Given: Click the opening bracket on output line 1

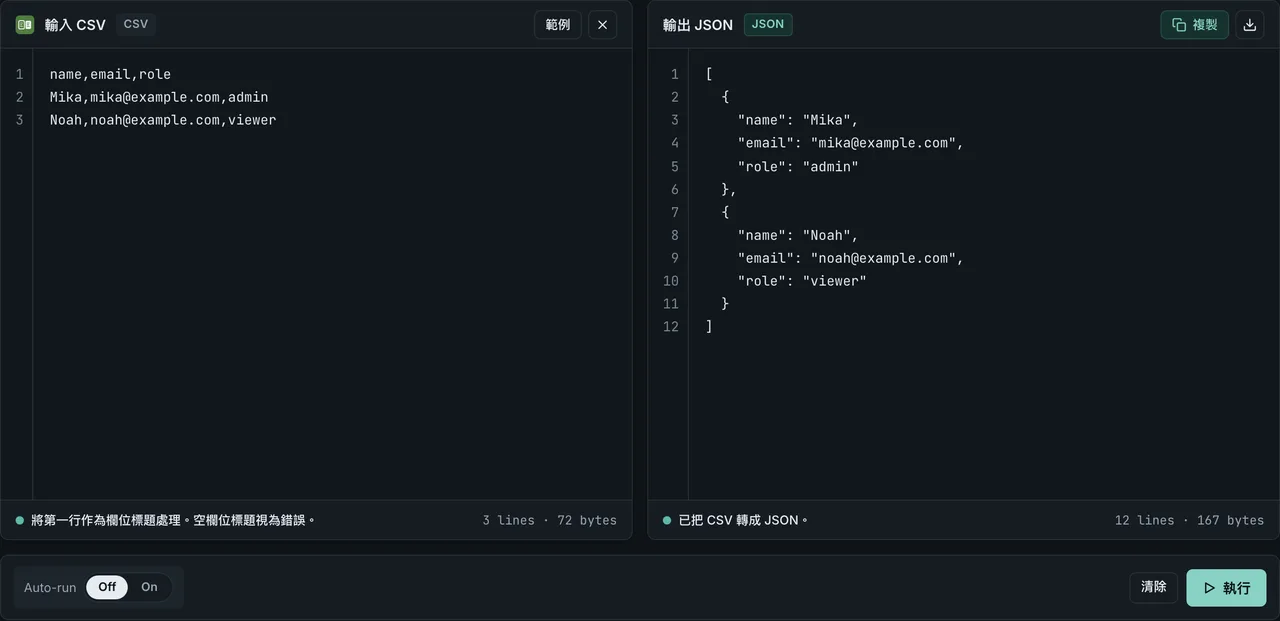Looking at the screenshot, I should (709, 74).
